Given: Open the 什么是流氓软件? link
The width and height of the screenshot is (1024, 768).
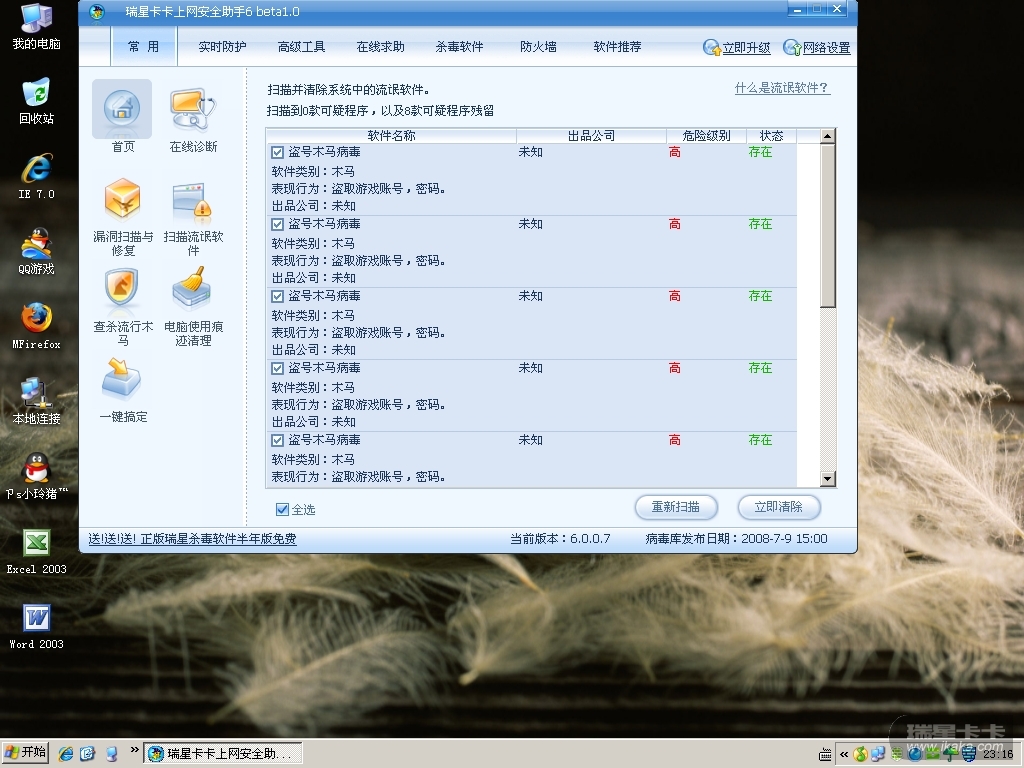Looking at the screenshot, I should [x=782, y=88].
